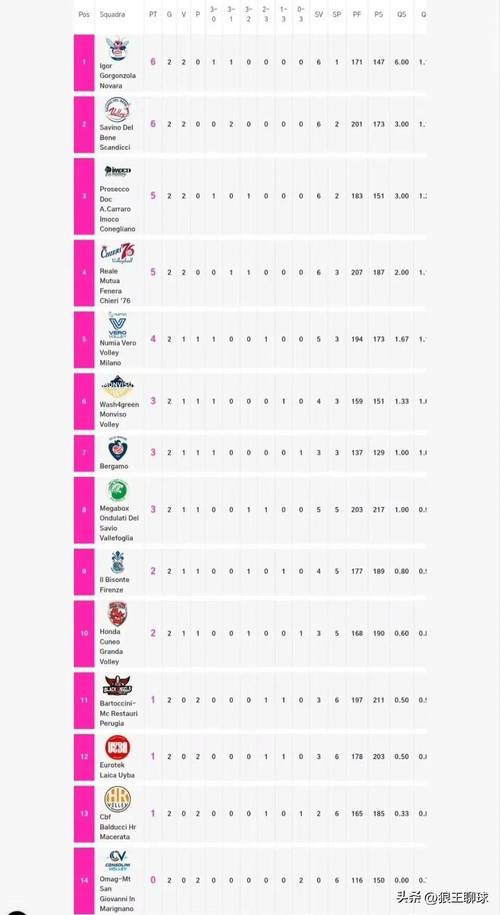
Task: Click the Pos column header
Action: [x=84, y=15]
